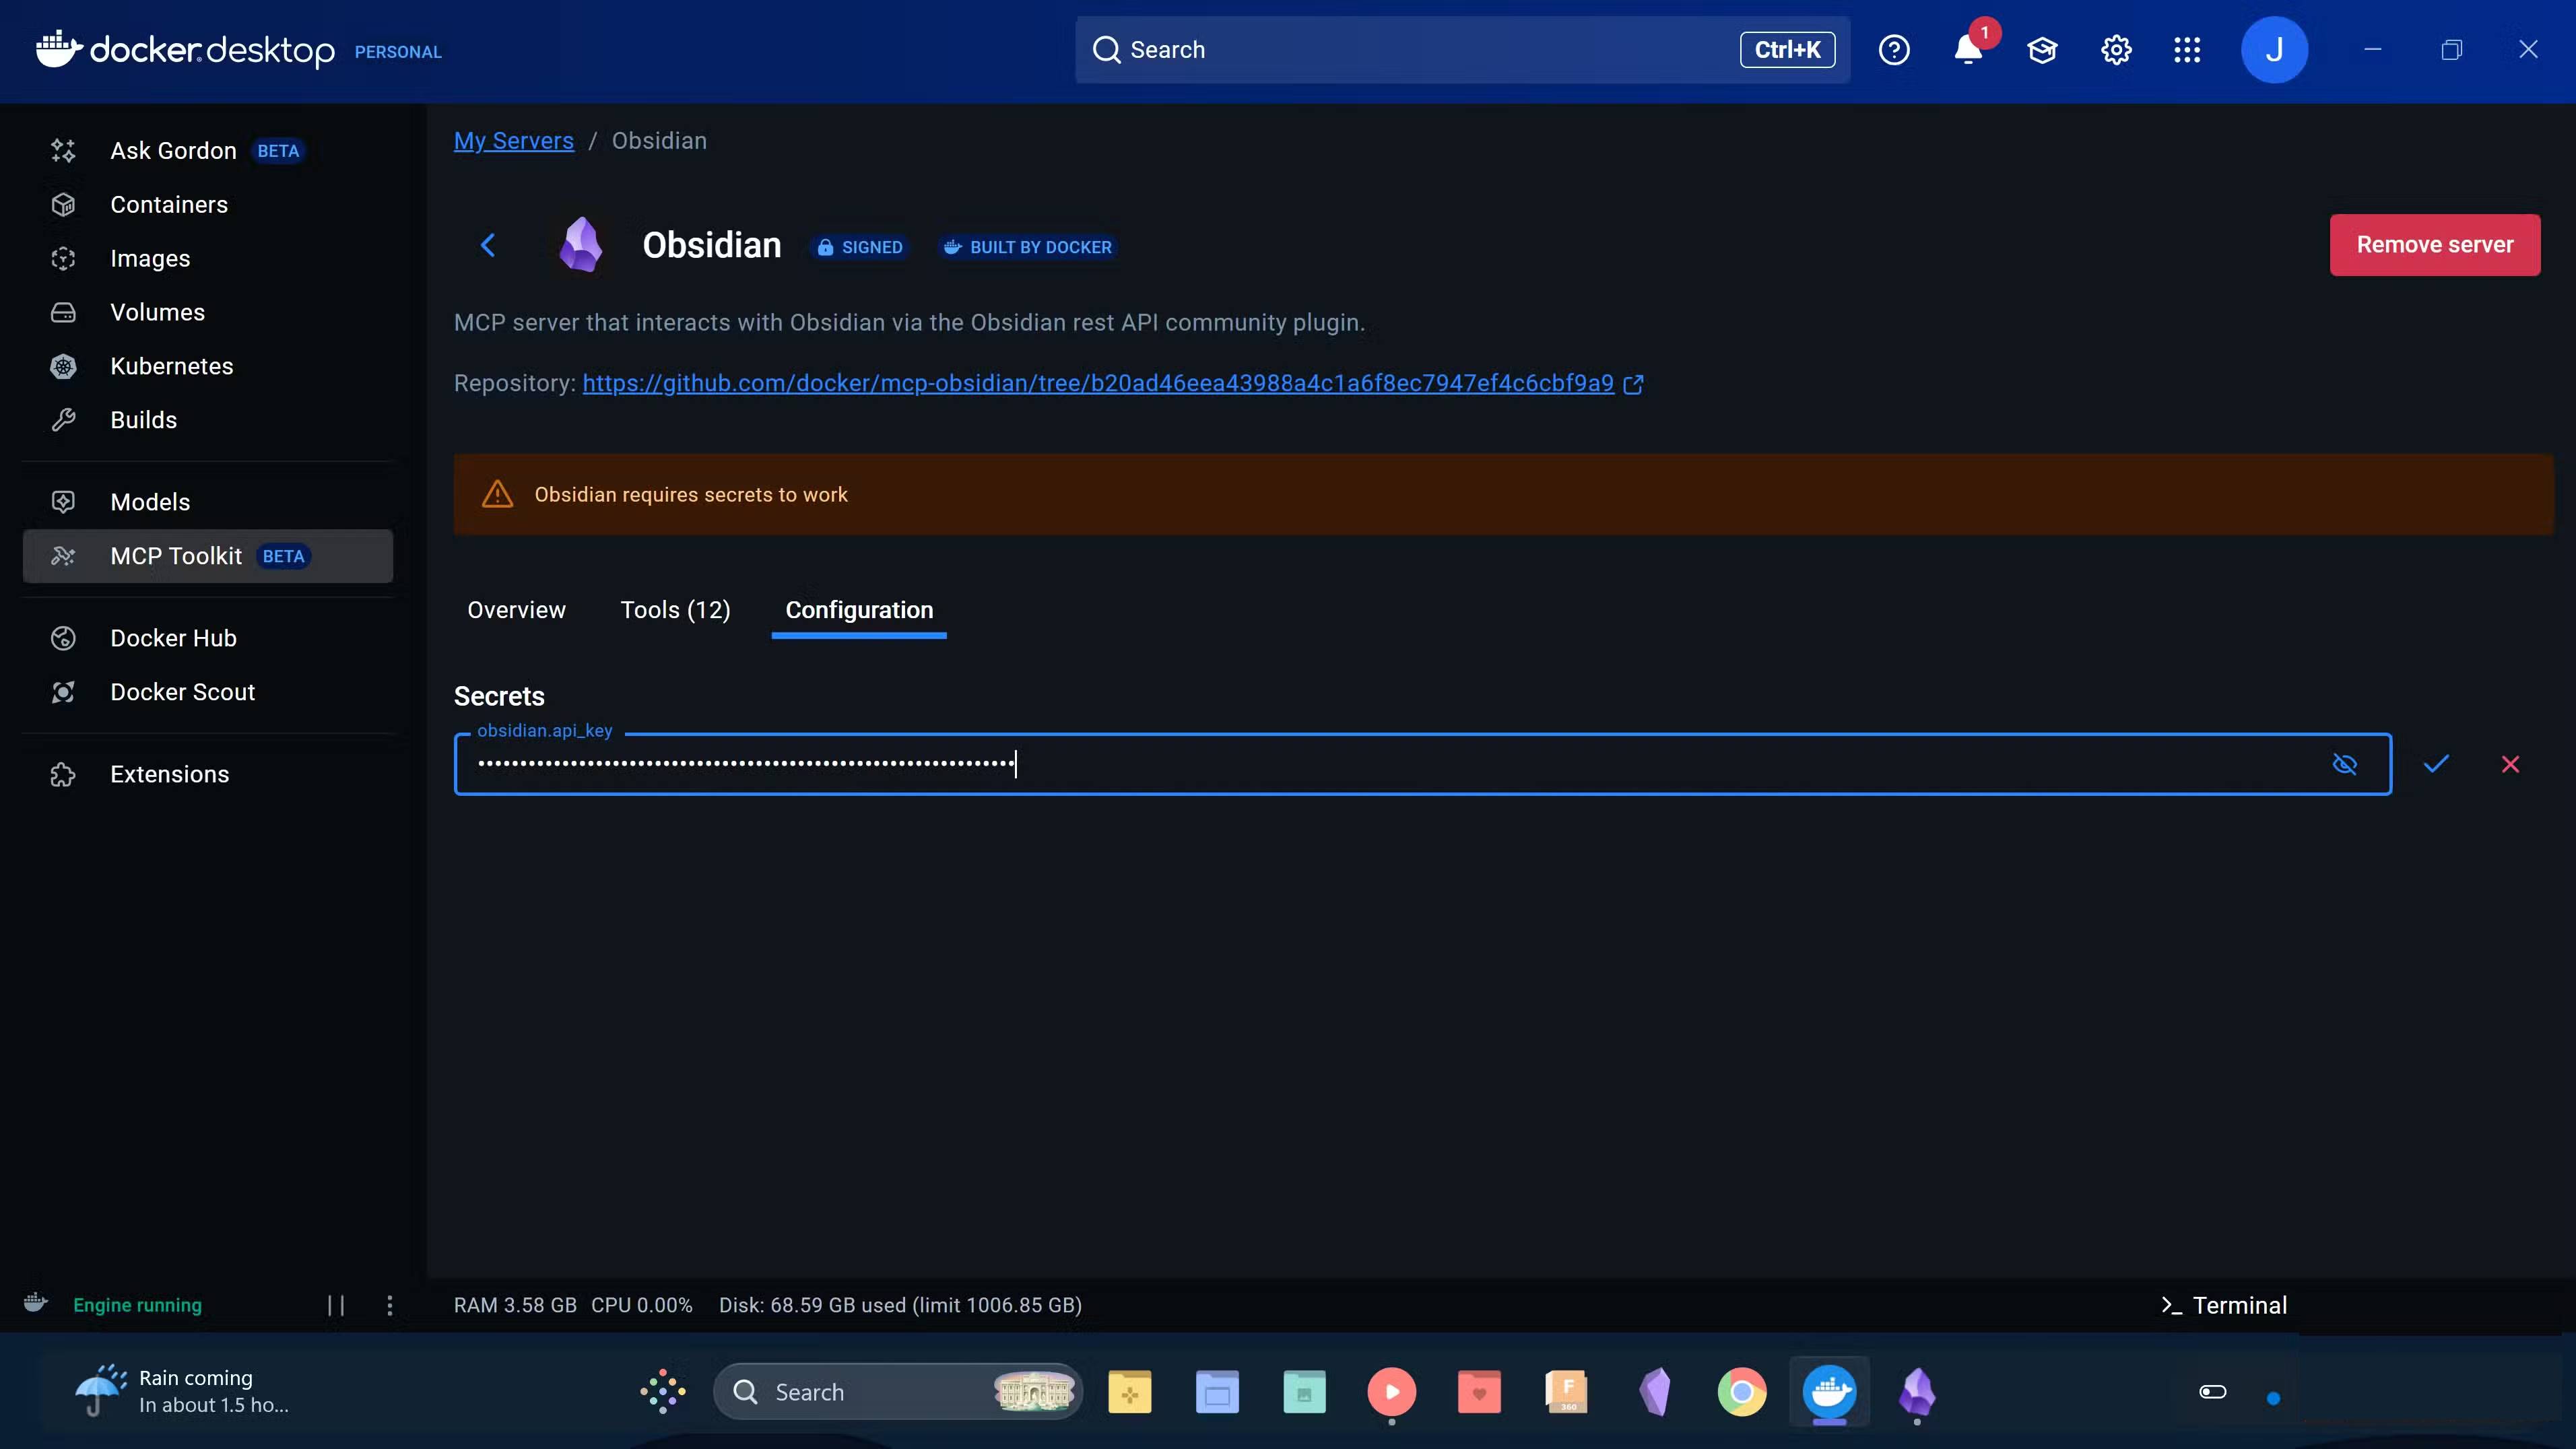
Task: Open the Extensions section
Action: 168,773
